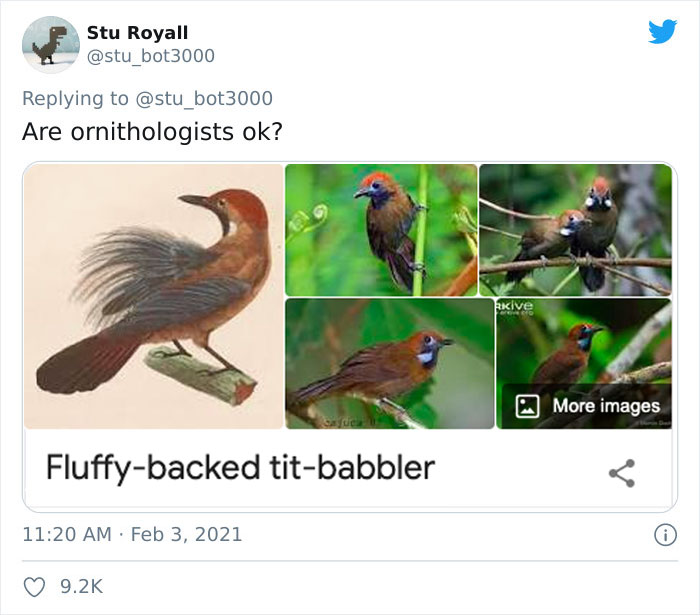700x615 pixels.
Task: Click the picture icon beside More images
Action: point(529,405)
